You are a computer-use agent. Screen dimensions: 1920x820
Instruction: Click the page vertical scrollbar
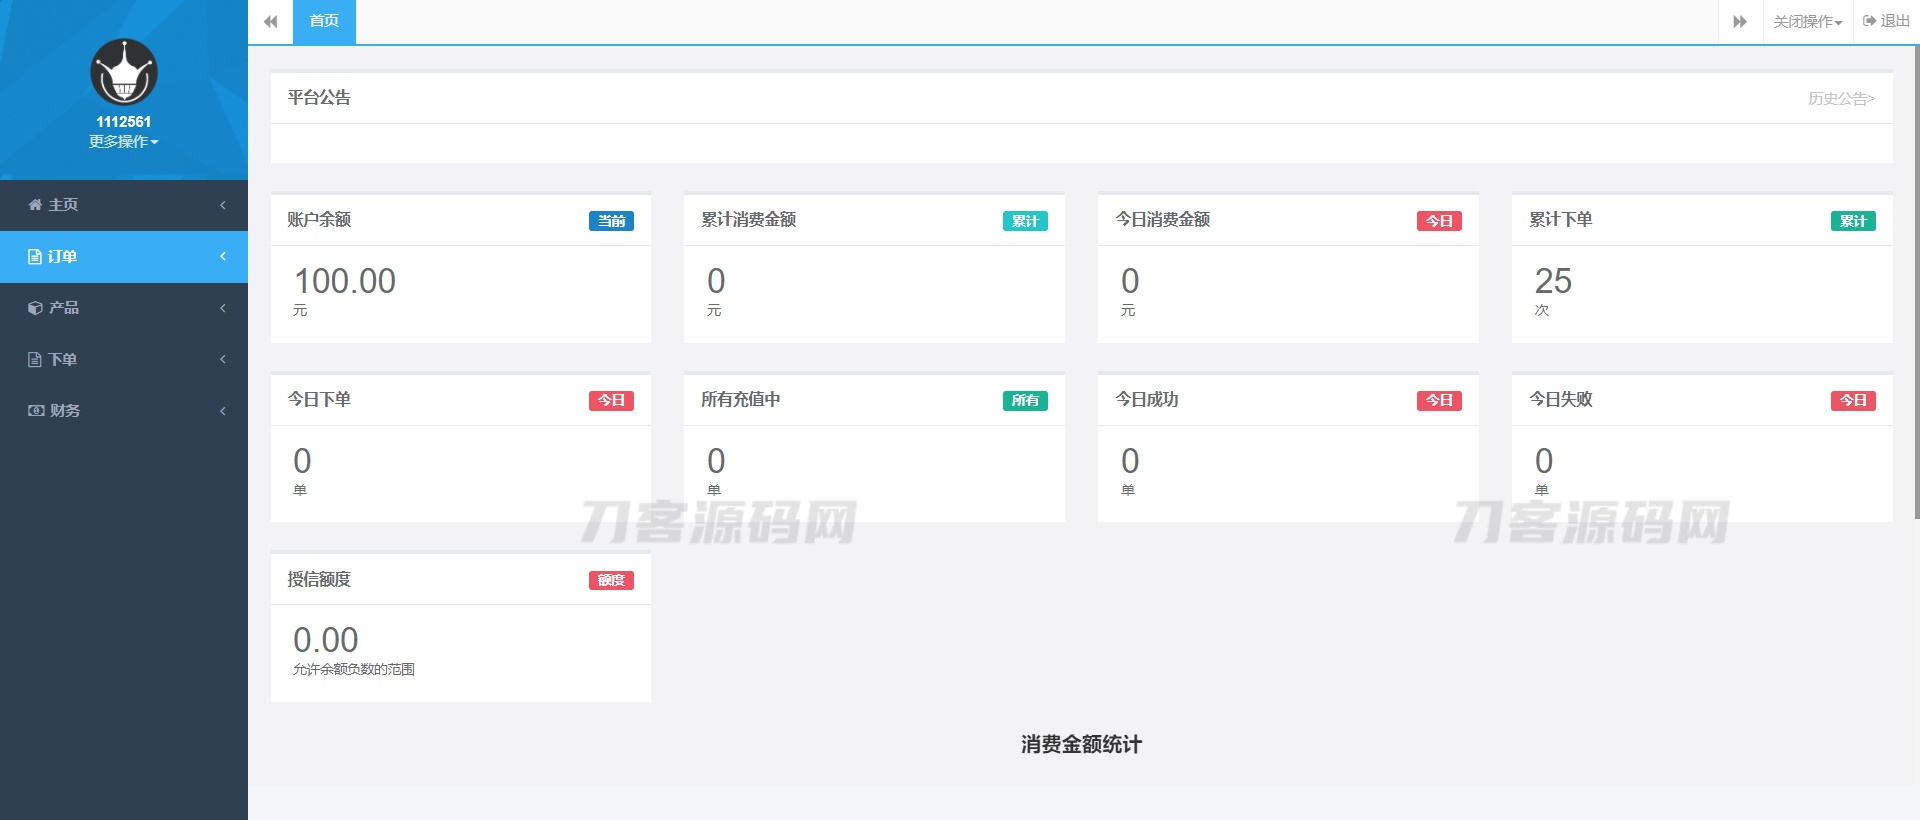[x=1915, y=280]
